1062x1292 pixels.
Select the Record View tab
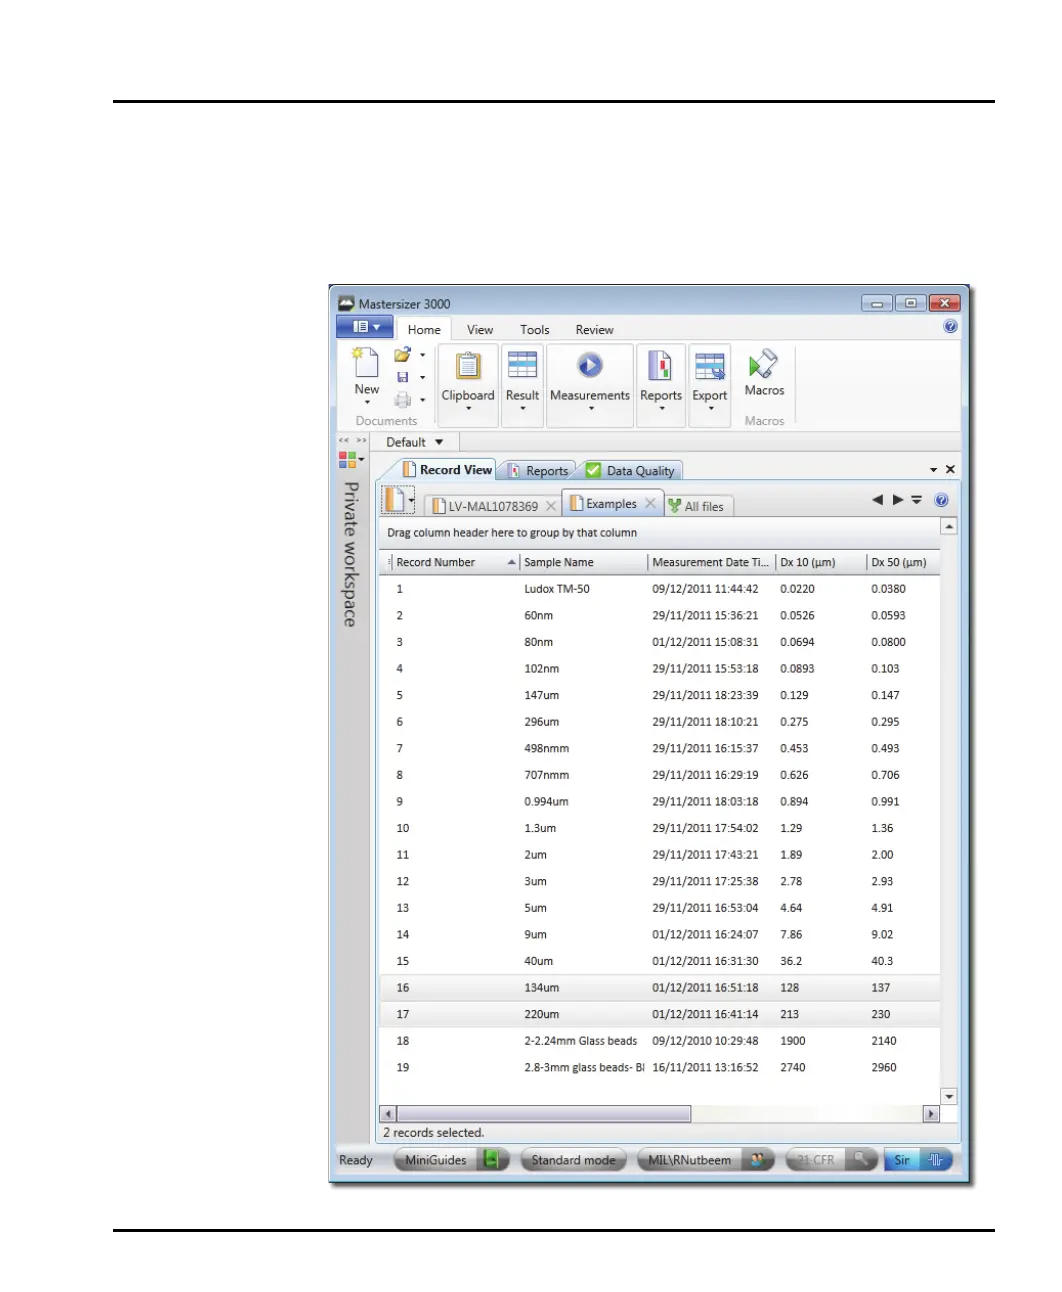[447, 470]
